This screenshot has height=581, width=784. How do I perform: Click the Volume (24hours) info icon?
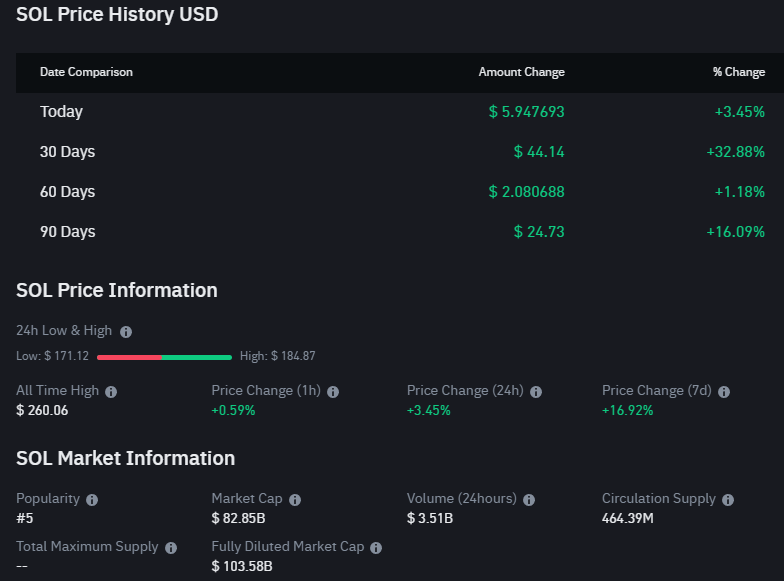point(529,499)
